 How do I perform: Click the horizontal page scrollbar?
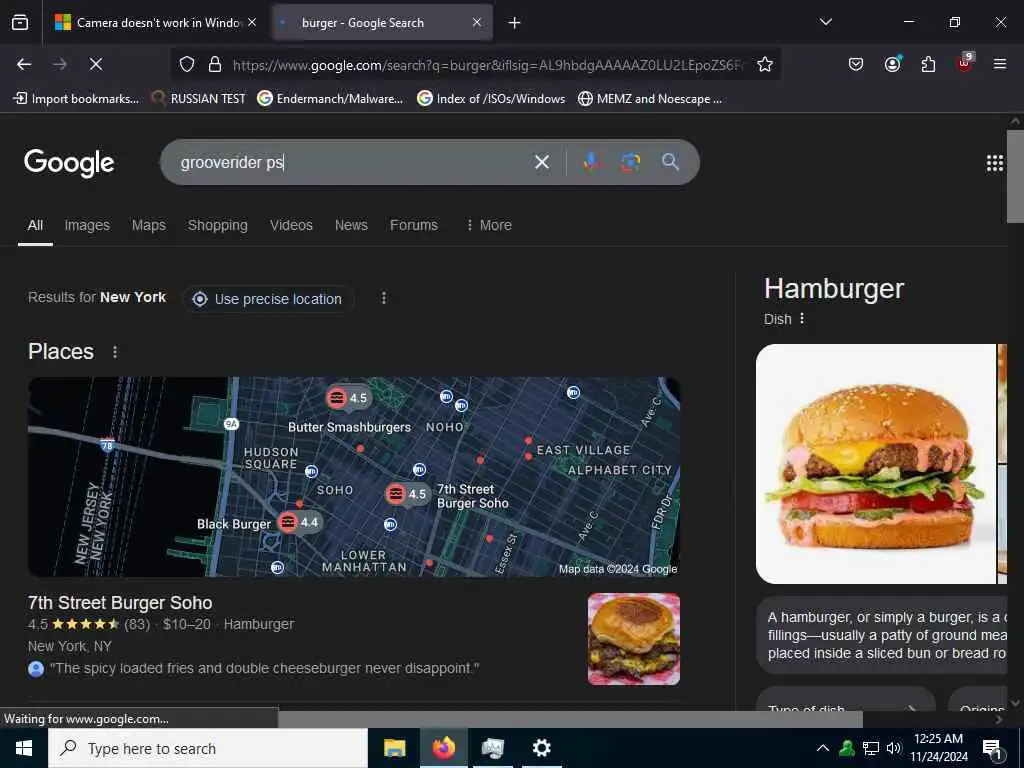[570, 719]
